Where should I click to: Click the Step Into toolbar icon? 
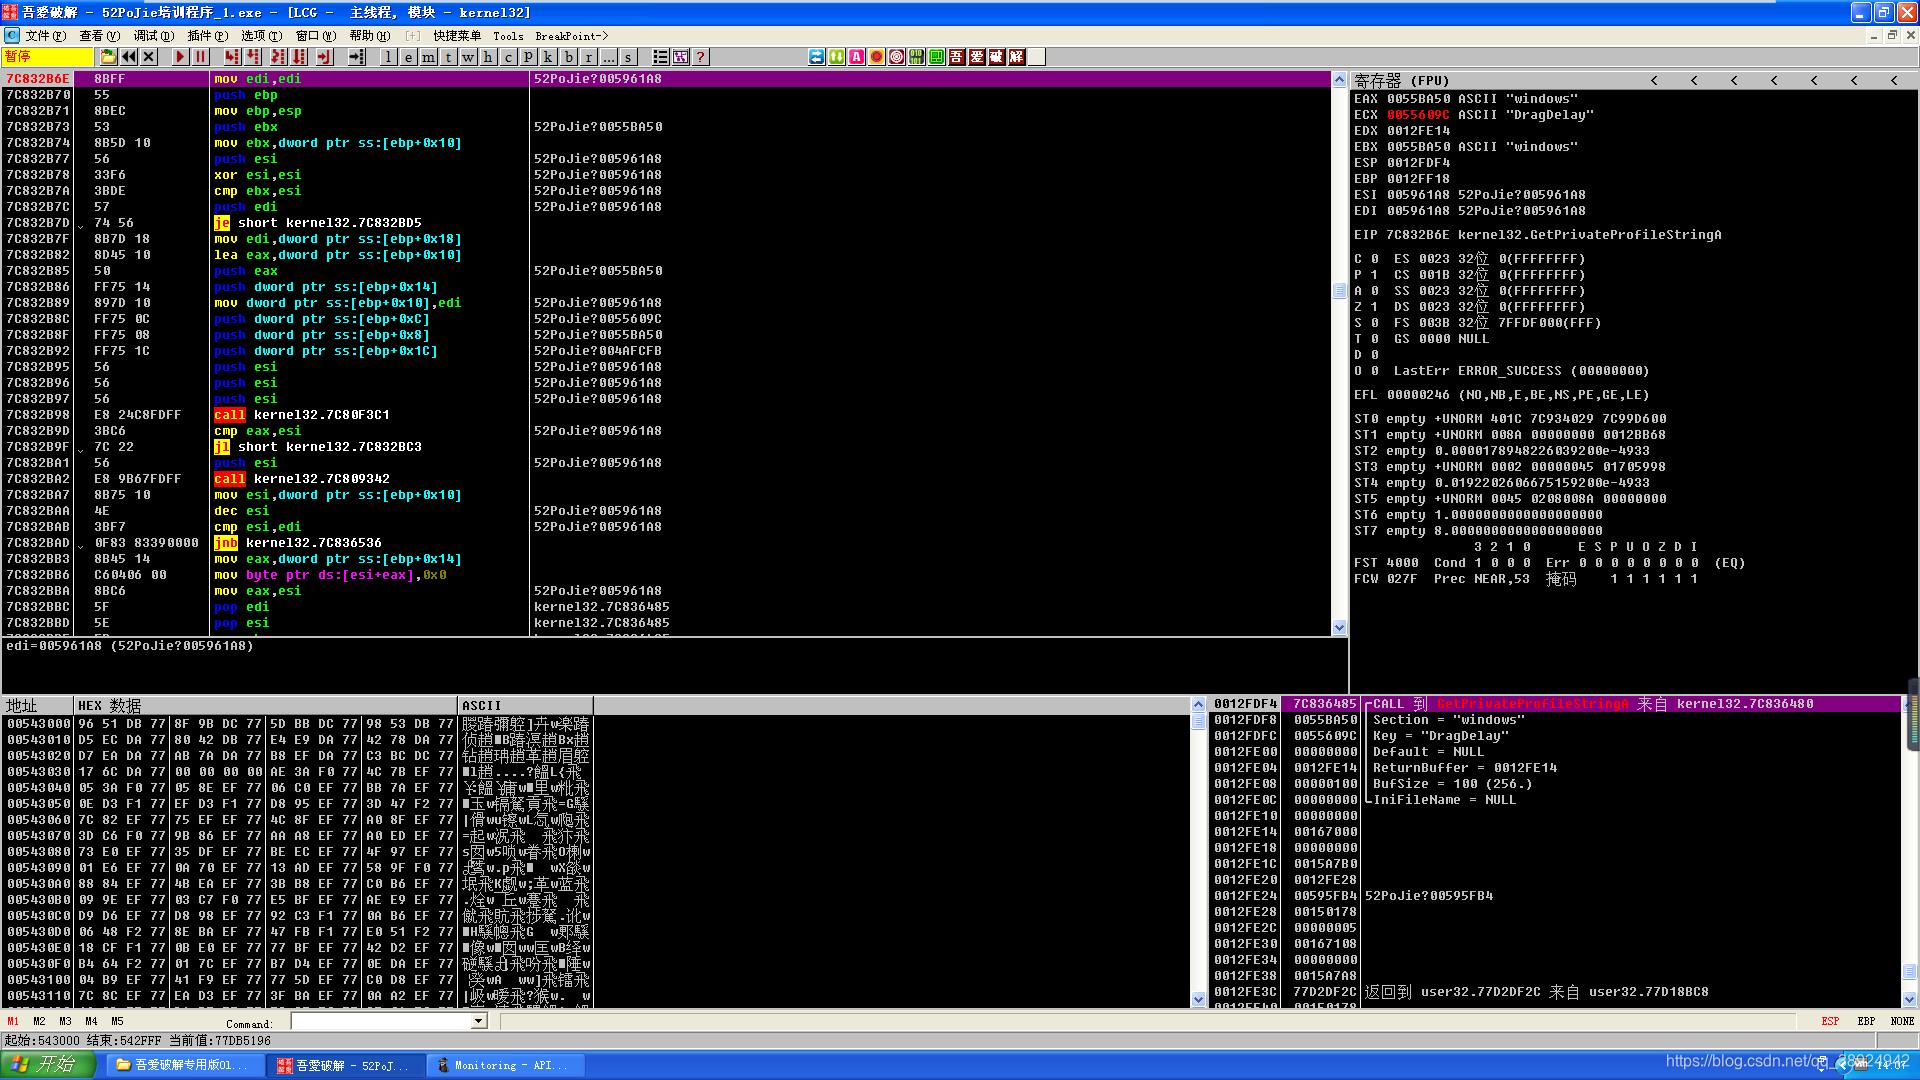click(x=233, y=57)
